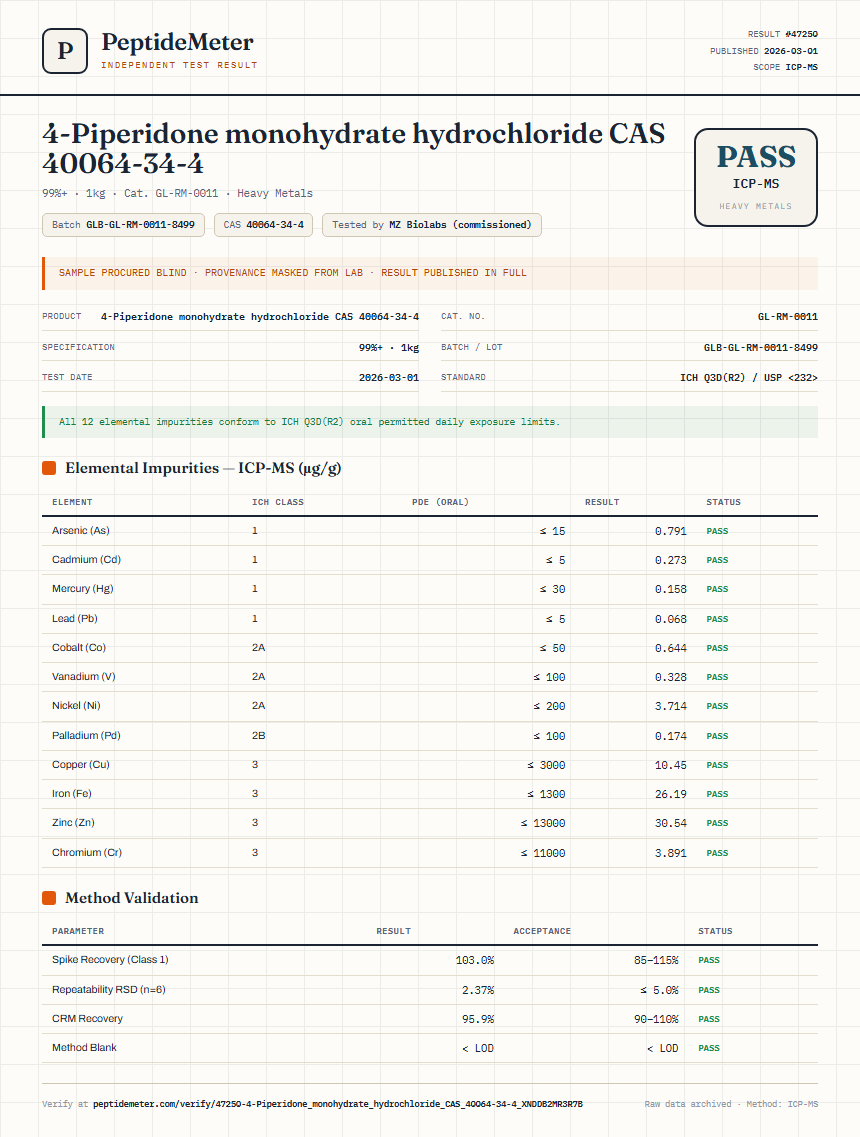Click the orange square beside Method Validation

[x=49, y=898]
